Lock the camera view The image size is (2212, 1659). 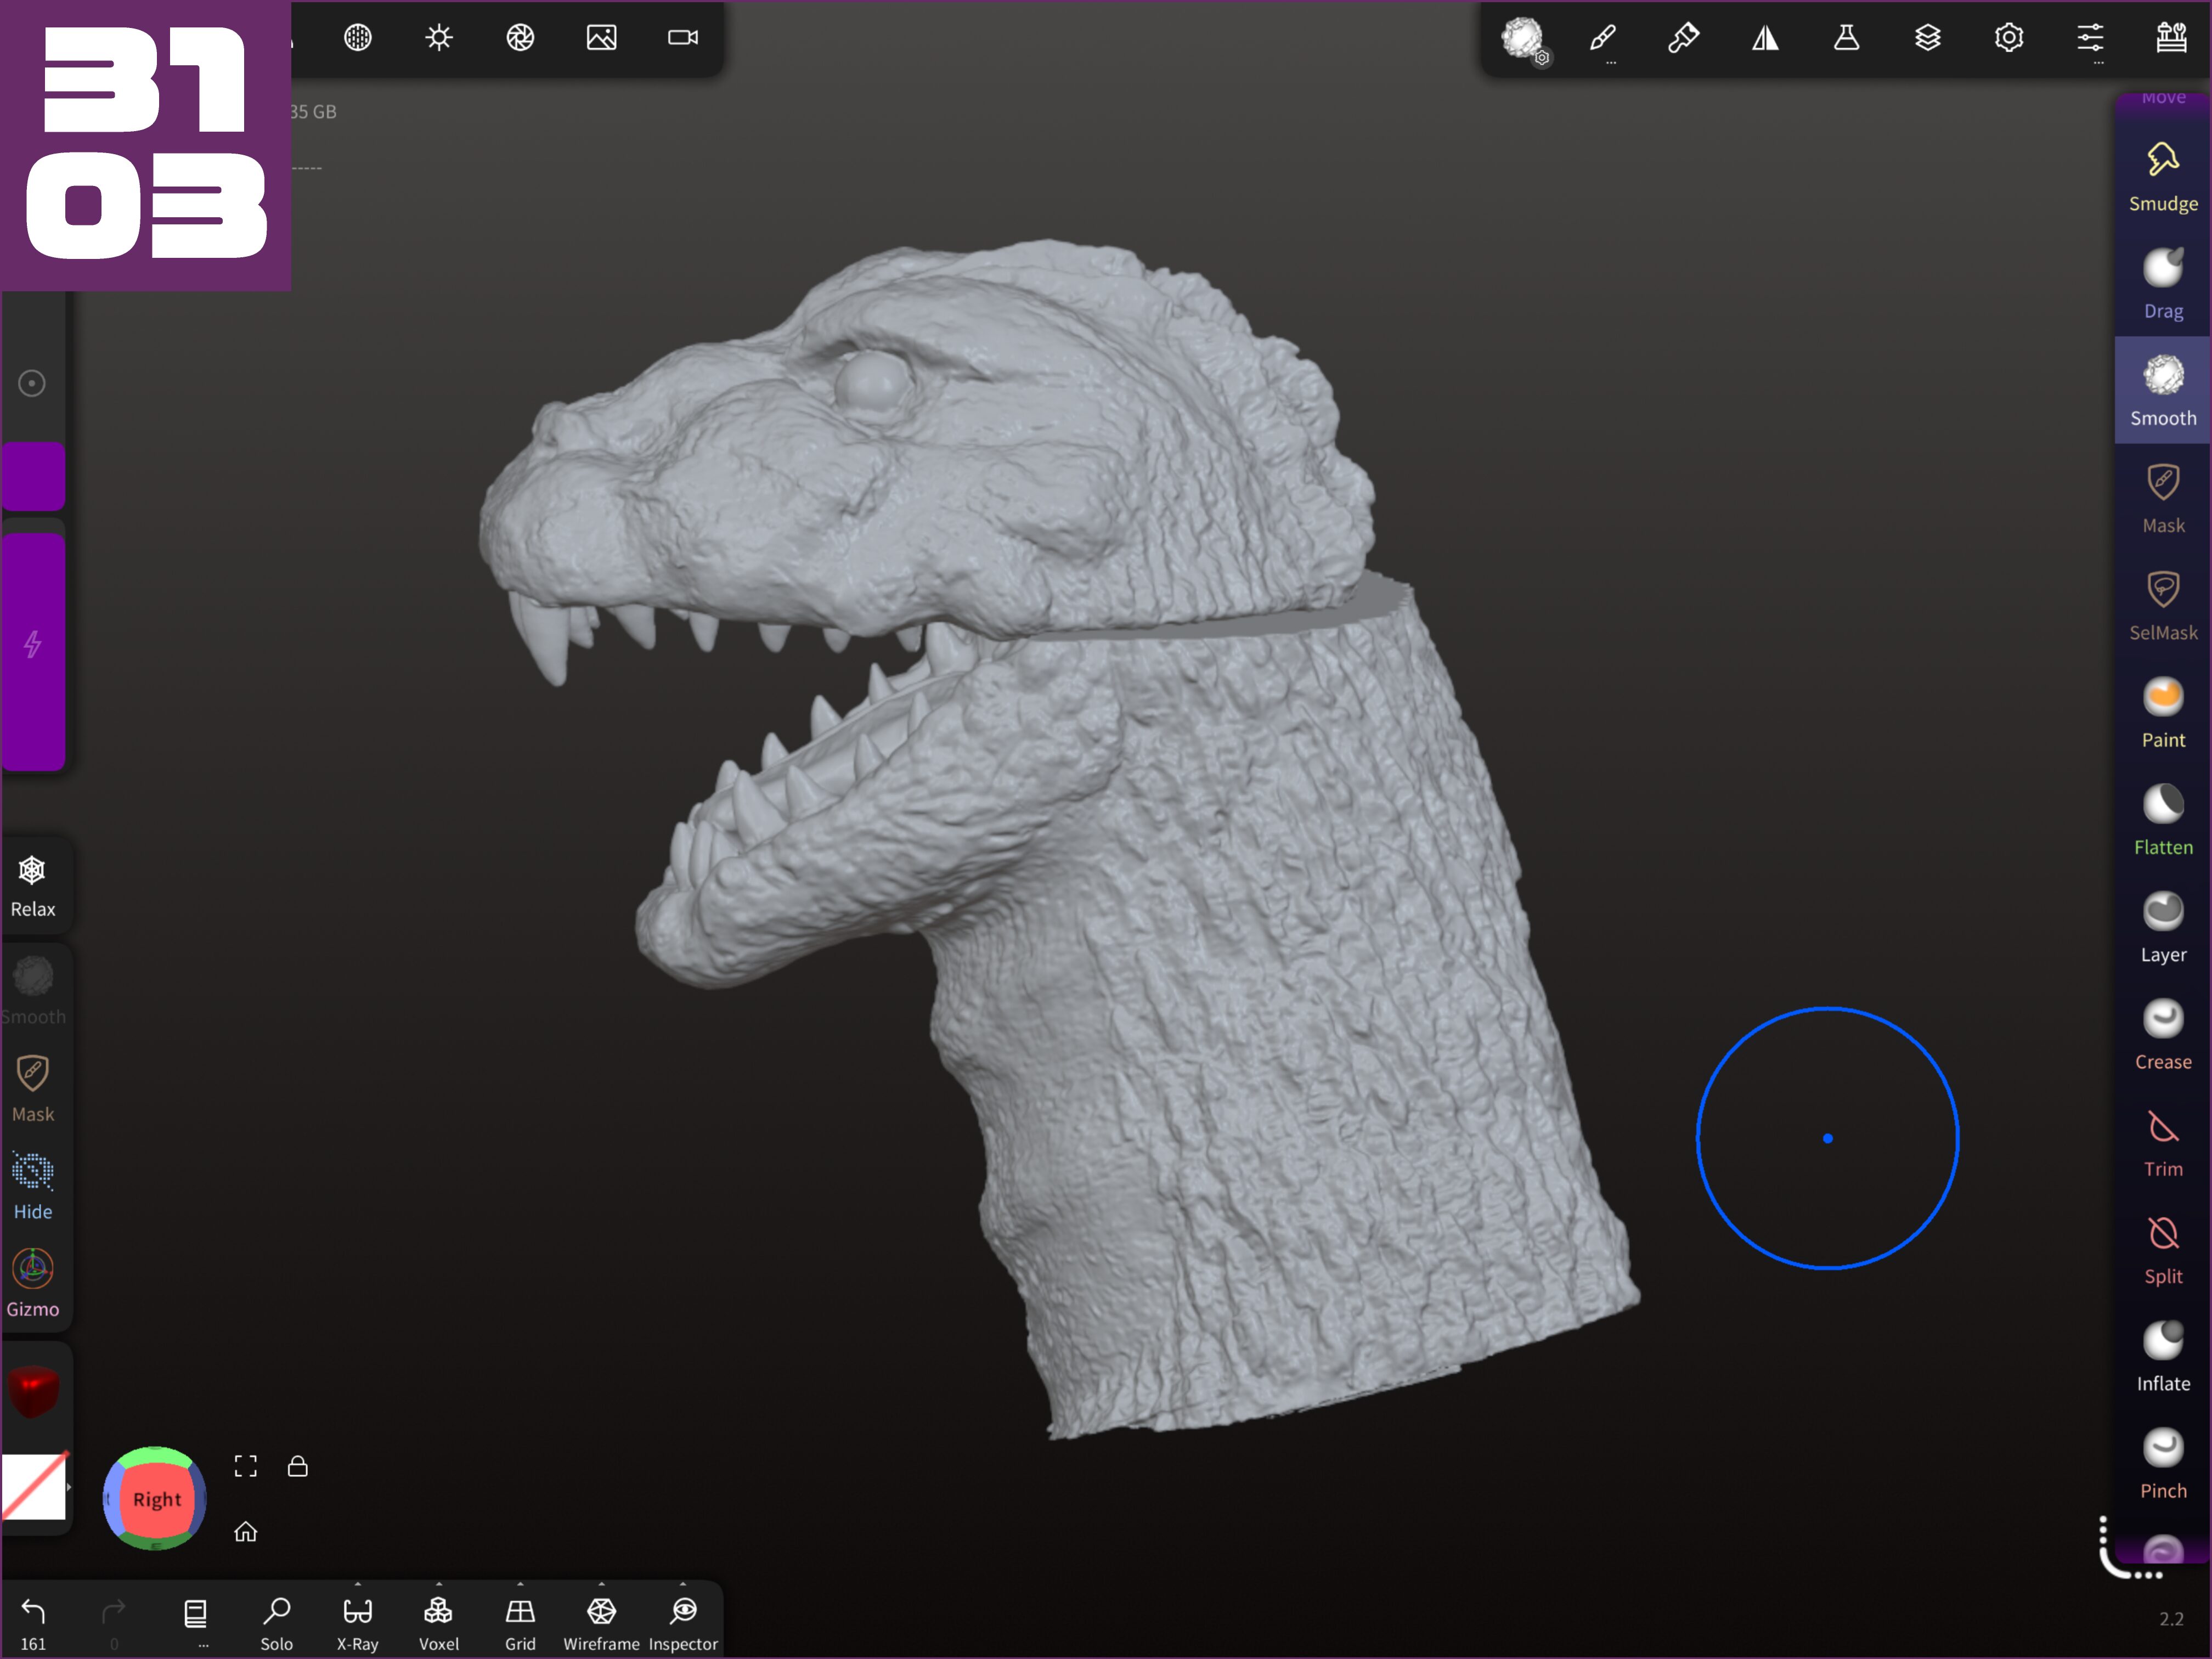[x=297, y=1466]
